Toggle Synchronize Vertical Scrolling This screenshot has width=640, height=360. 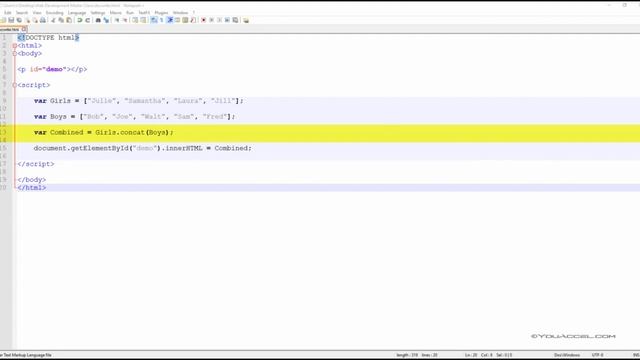click(135, 20)
